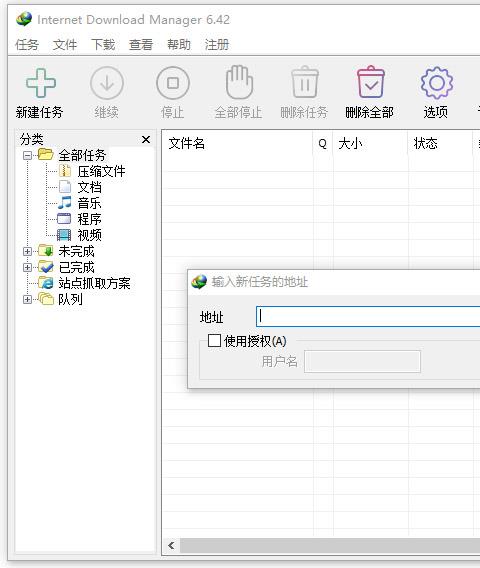Select the 压缩文件 archive icon
The image size is (480, 568).
[x=65, y=171]
